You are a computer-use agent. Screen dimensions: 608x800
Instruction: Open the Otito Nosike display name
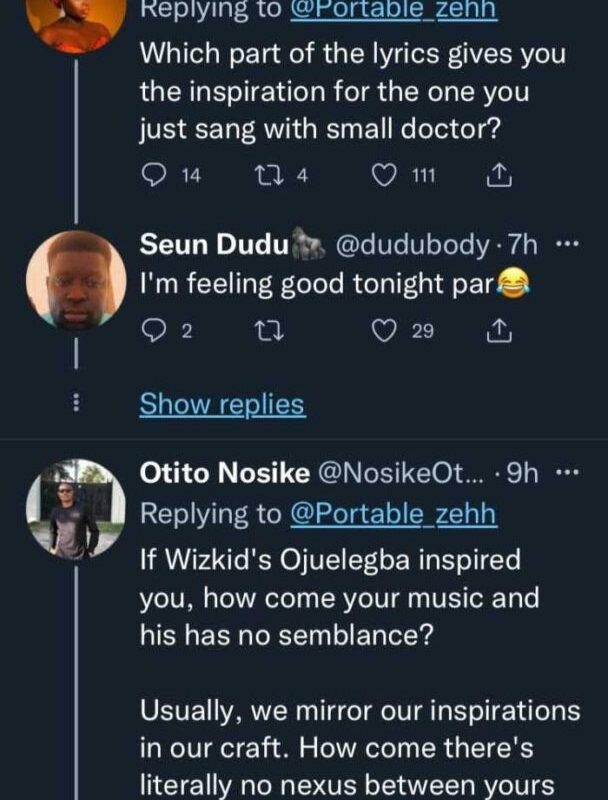point(224,473)
